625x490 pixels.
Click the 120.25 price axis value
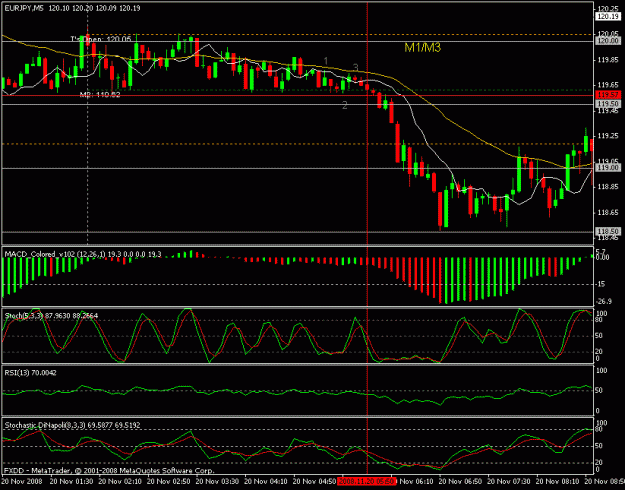pos(608,8)
